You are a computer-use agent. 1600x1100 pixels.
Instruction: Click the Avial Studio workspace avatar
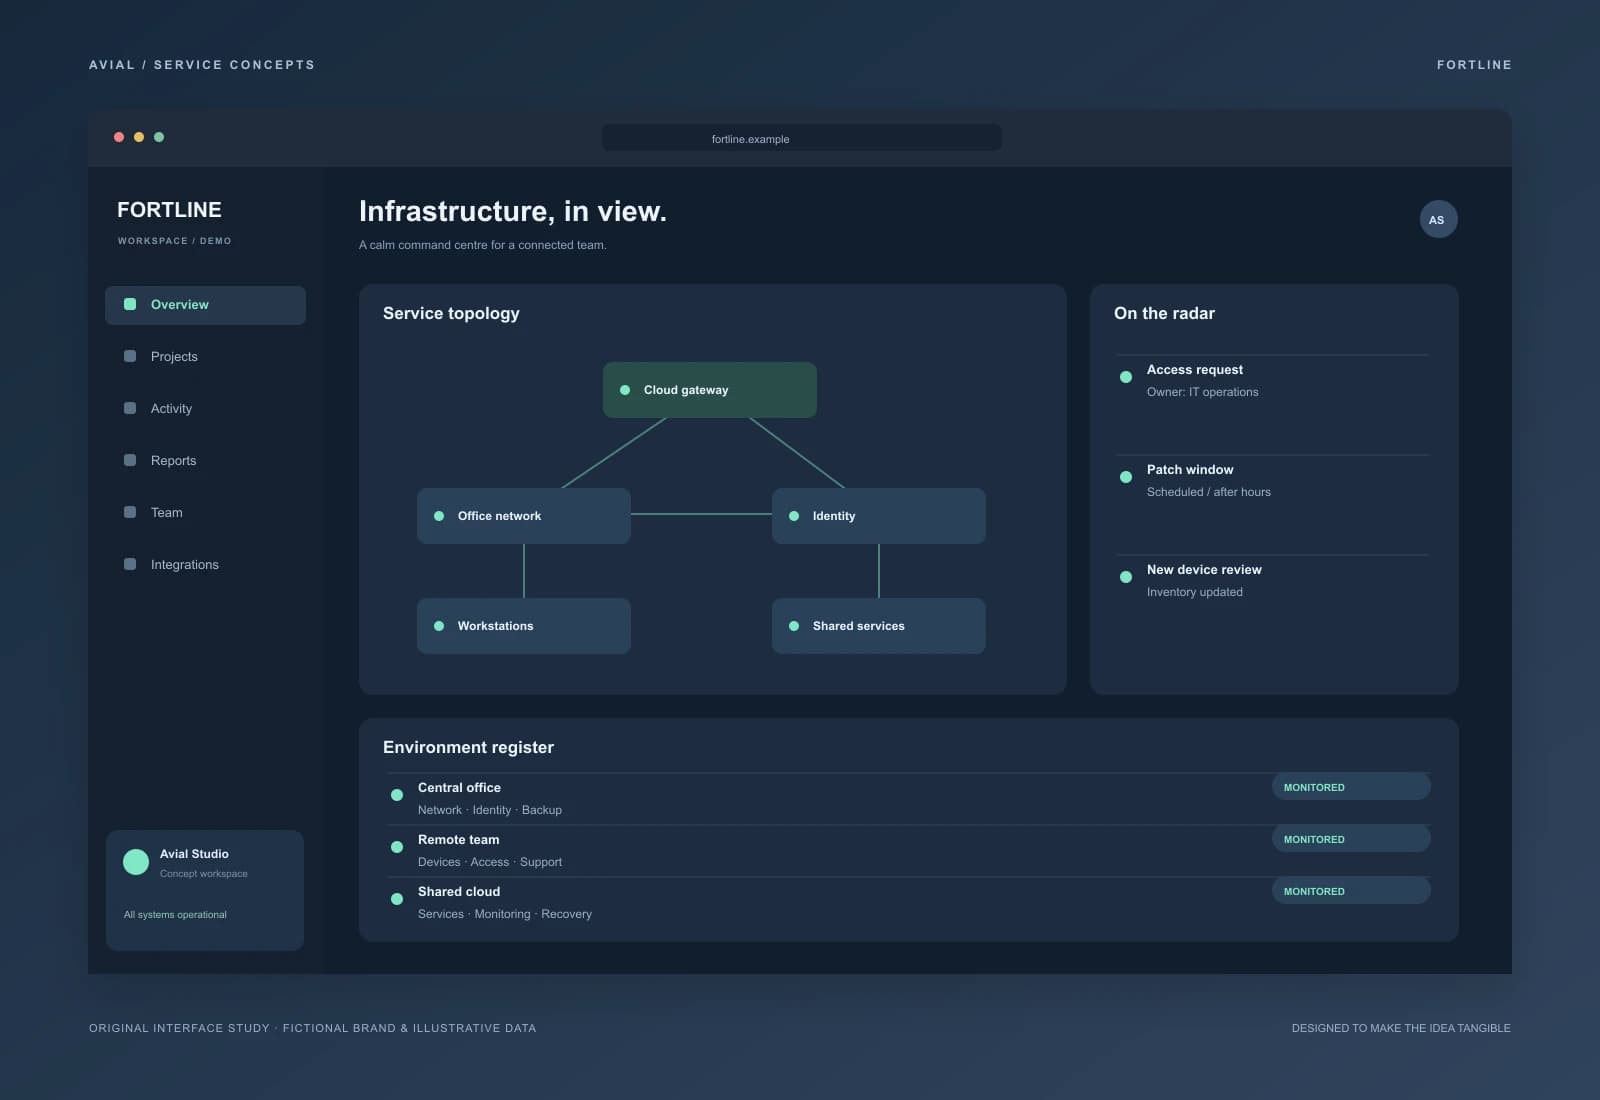pos(136,862)
